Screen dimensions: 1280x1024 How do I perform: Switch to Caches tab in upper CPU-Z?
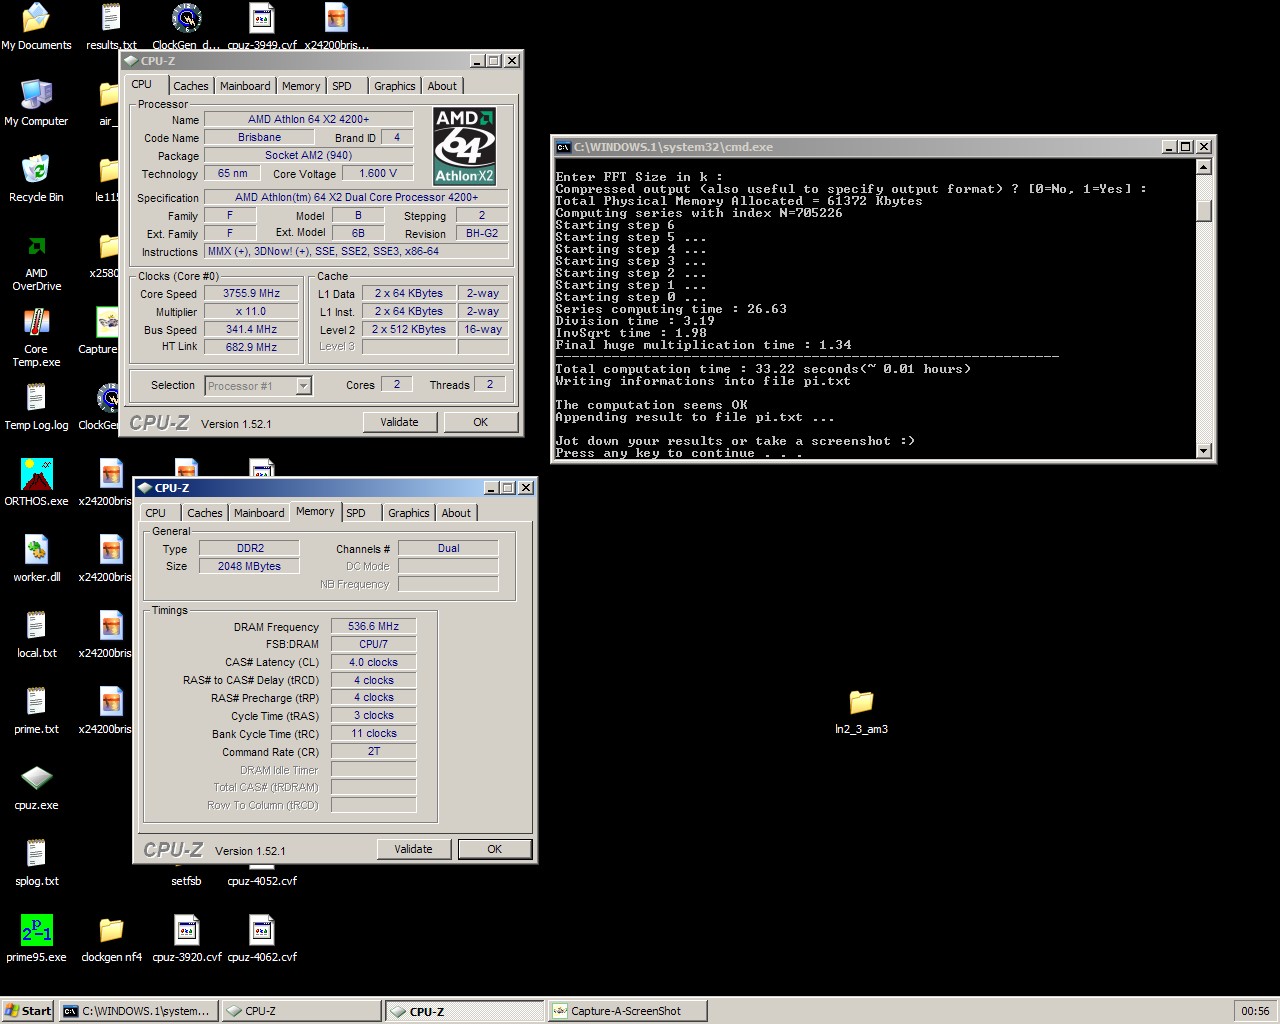tap(190, 86)
